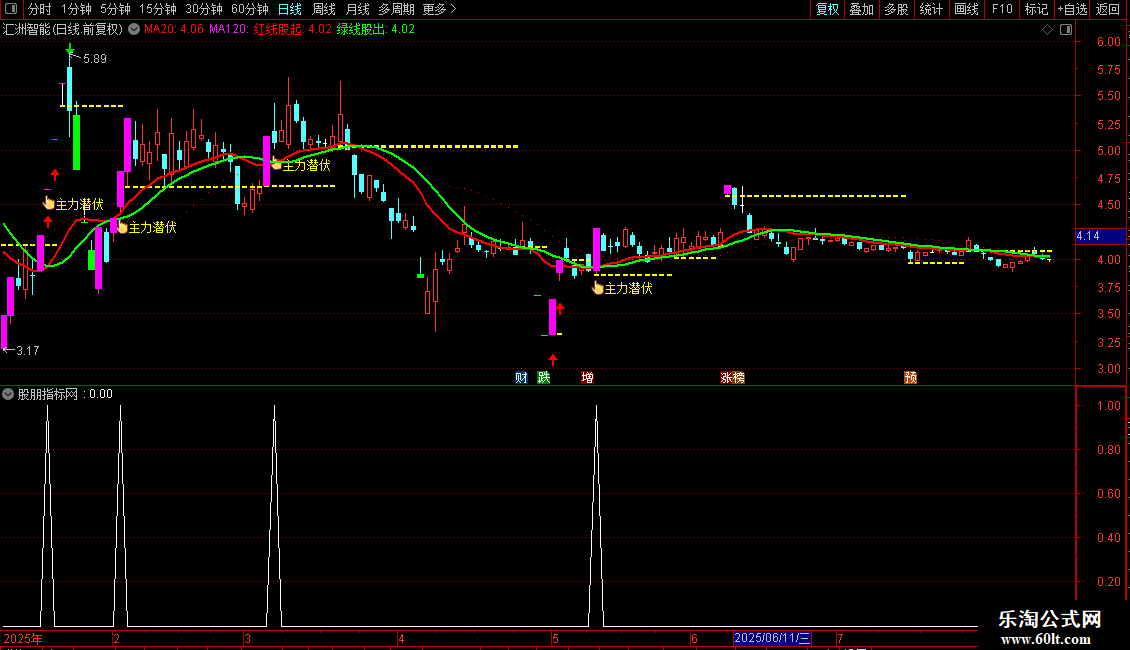Click the 主力潜伏 signal in March

pos(301,165)
